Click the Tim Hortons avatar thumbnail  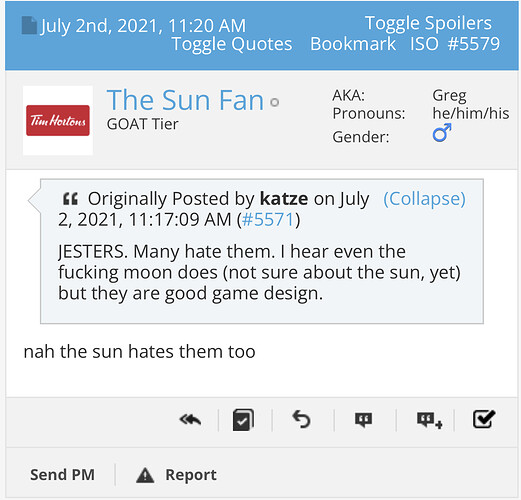pos(58,121)
